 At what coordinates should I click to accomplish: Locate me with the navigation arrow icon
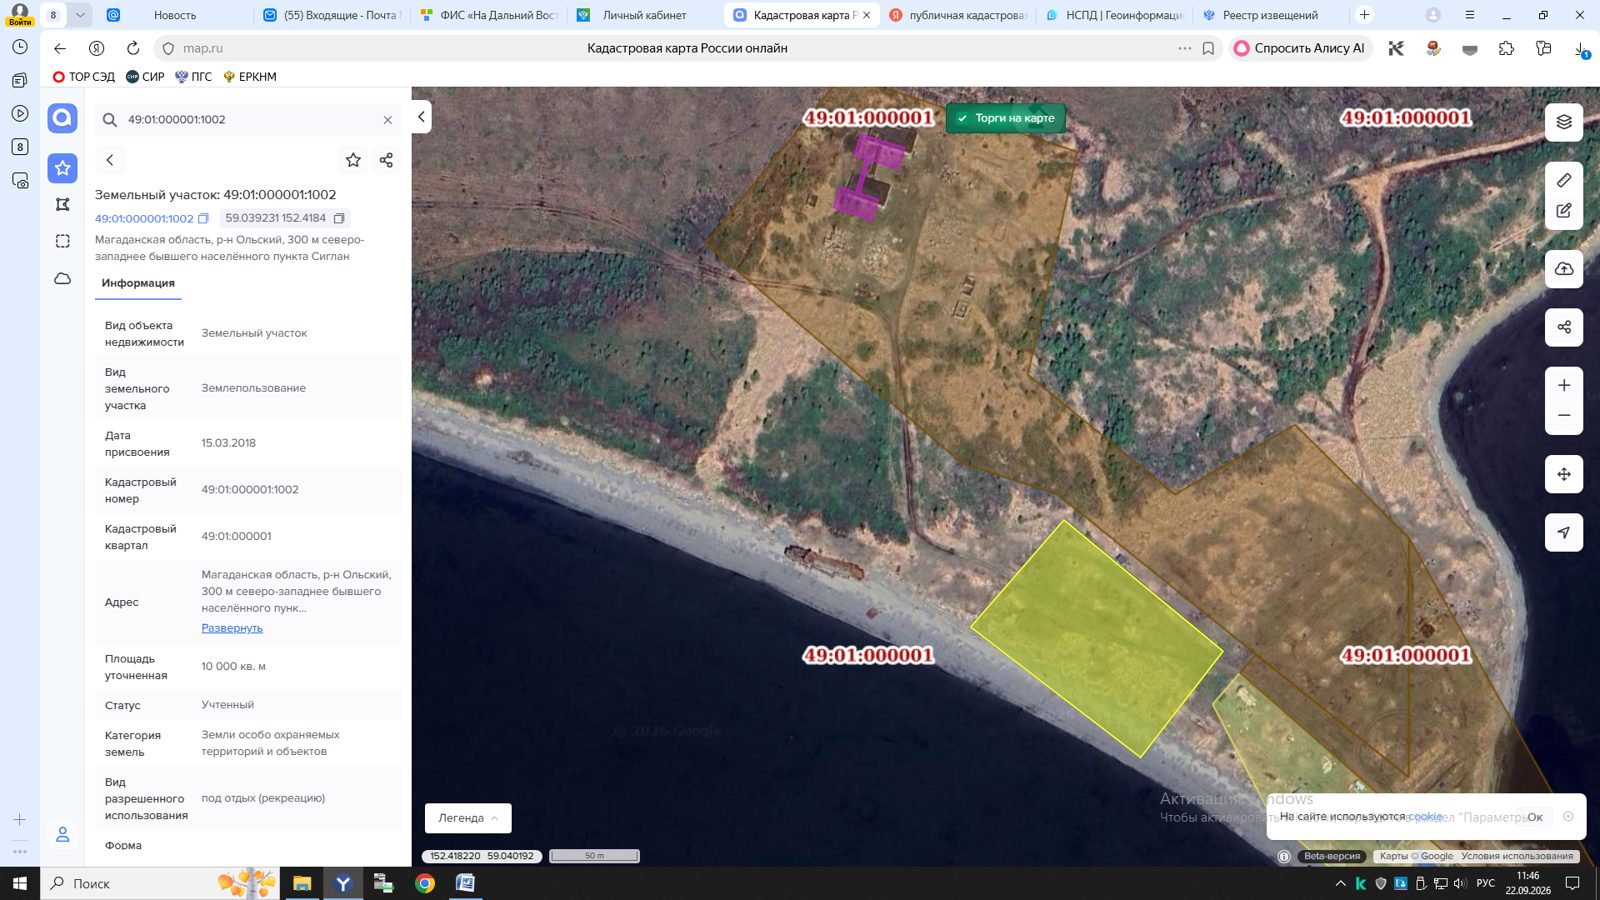click(x=1564, y=532)
